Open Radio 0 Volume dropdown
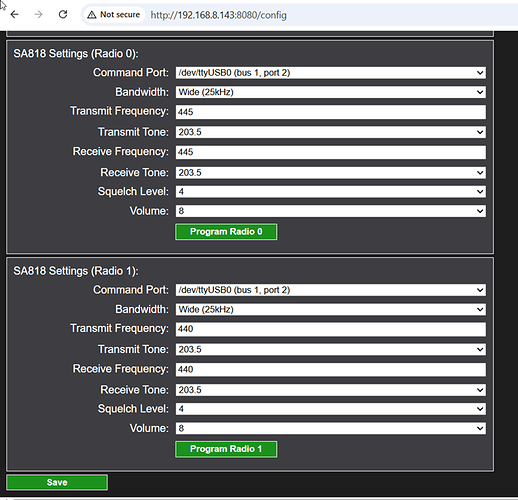Viewport: 518px width, 500px height. click(331, 211)
